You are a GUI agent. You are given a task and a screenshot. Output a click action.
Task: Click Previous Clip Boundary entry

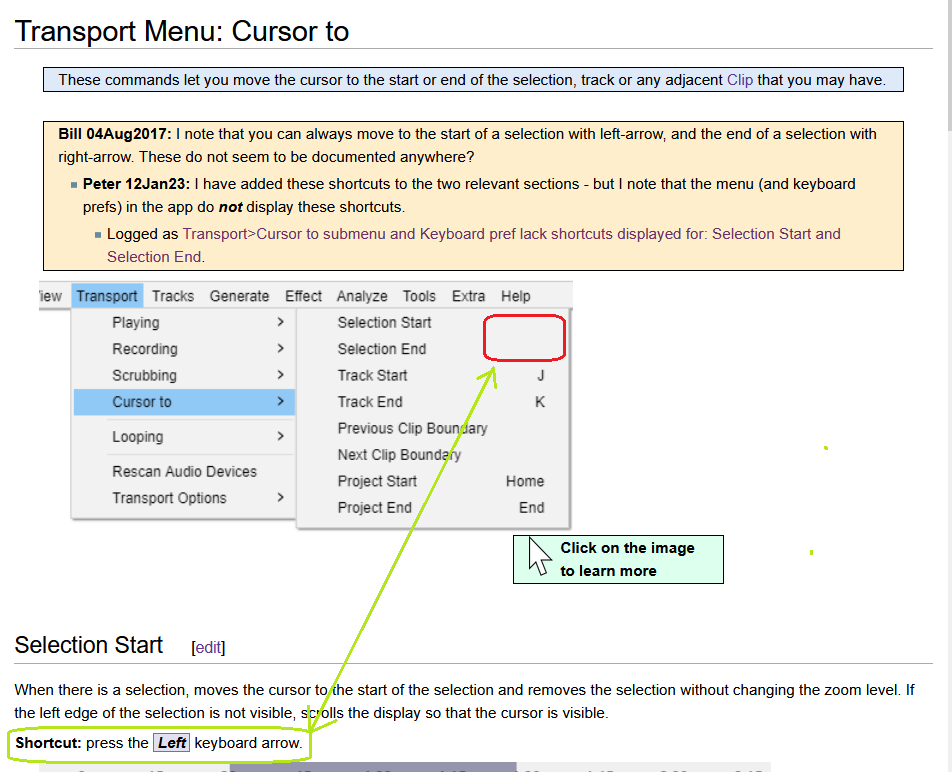click(414, 428)
